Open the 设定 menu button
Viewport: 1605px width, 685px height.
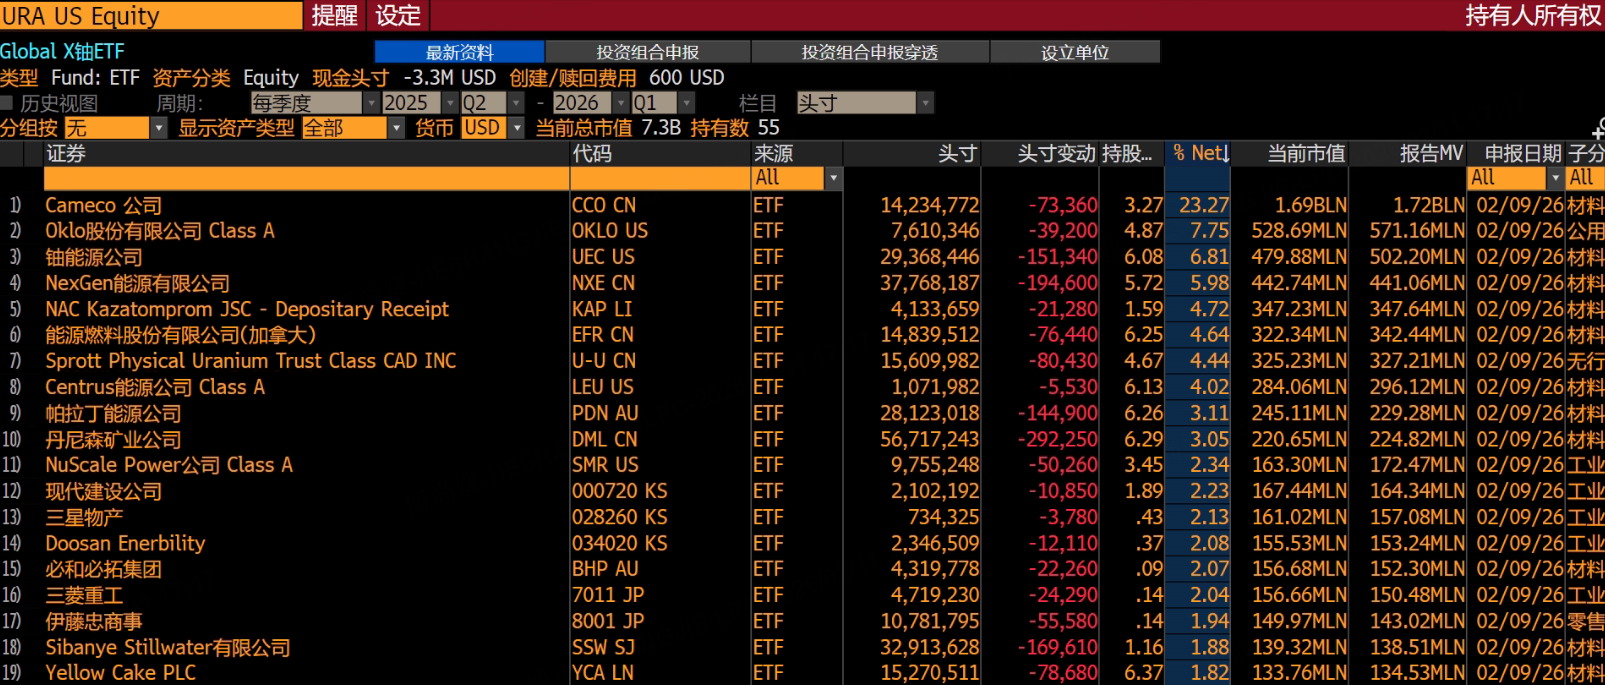(x=398, y=15)
